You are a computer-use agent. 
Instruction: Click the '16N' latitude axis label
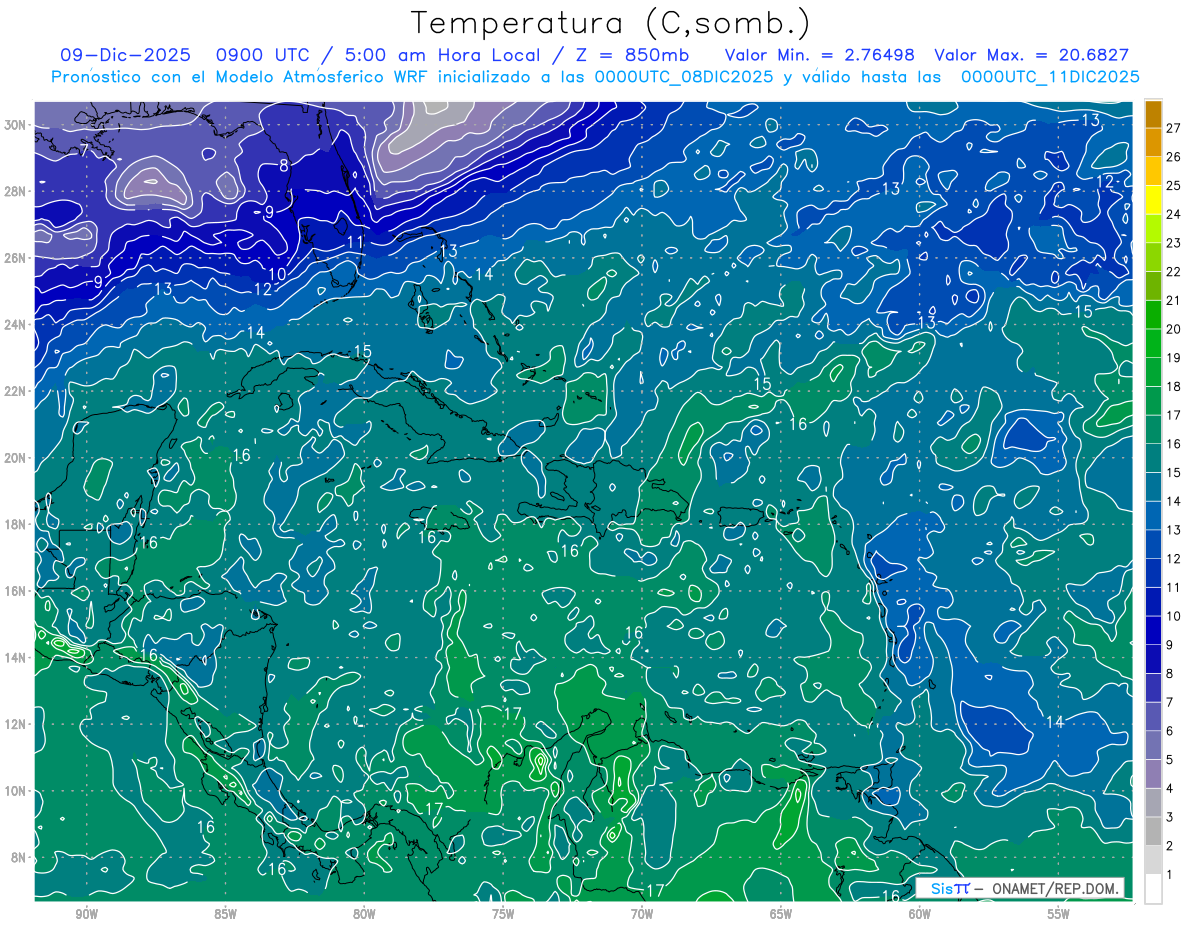14,591
